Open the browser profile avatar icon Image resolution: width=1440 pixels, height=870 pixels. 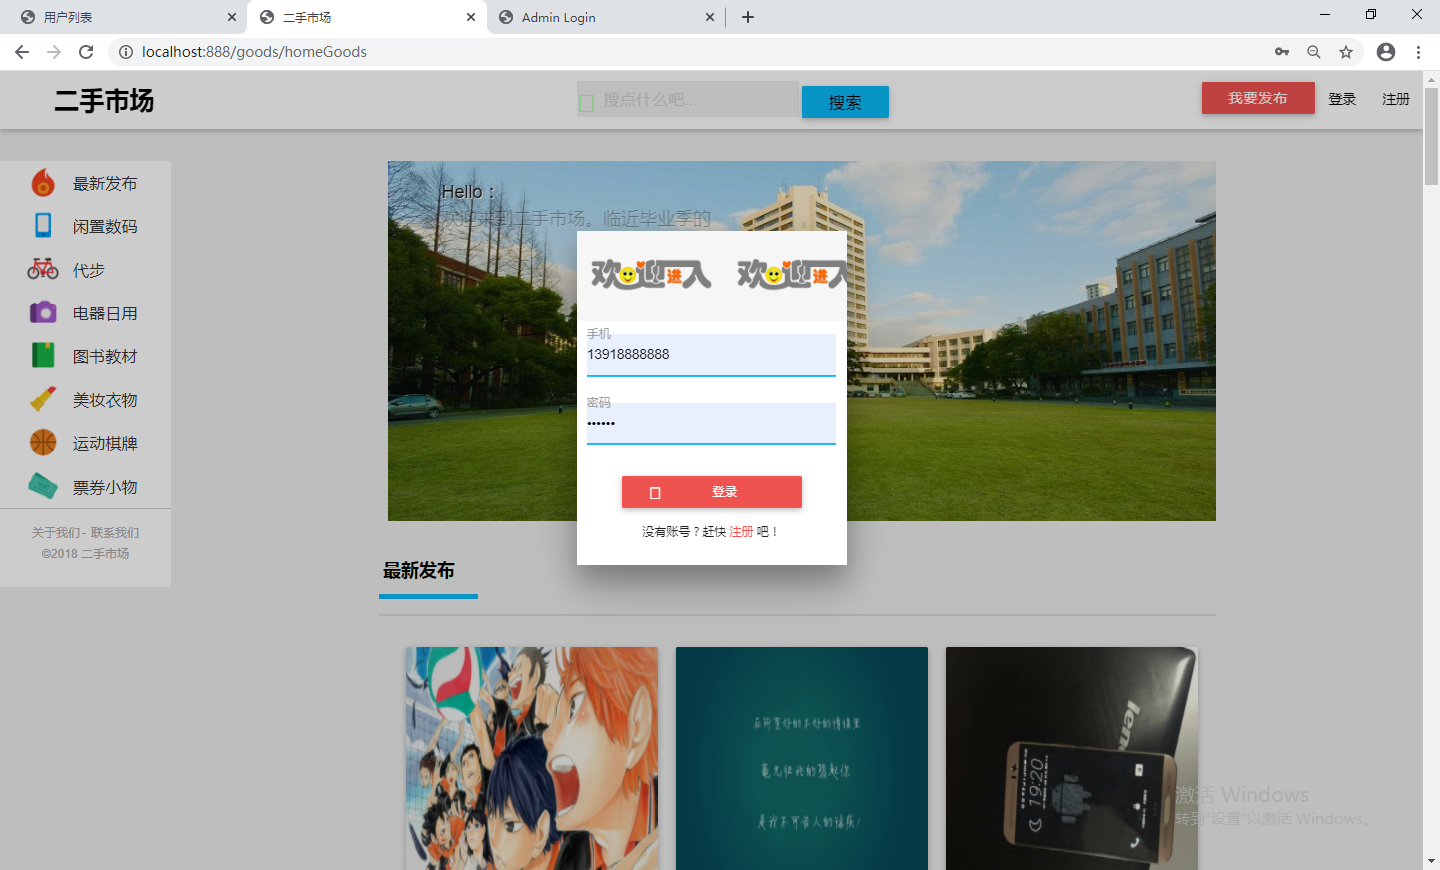click(x=1386, y=51)
